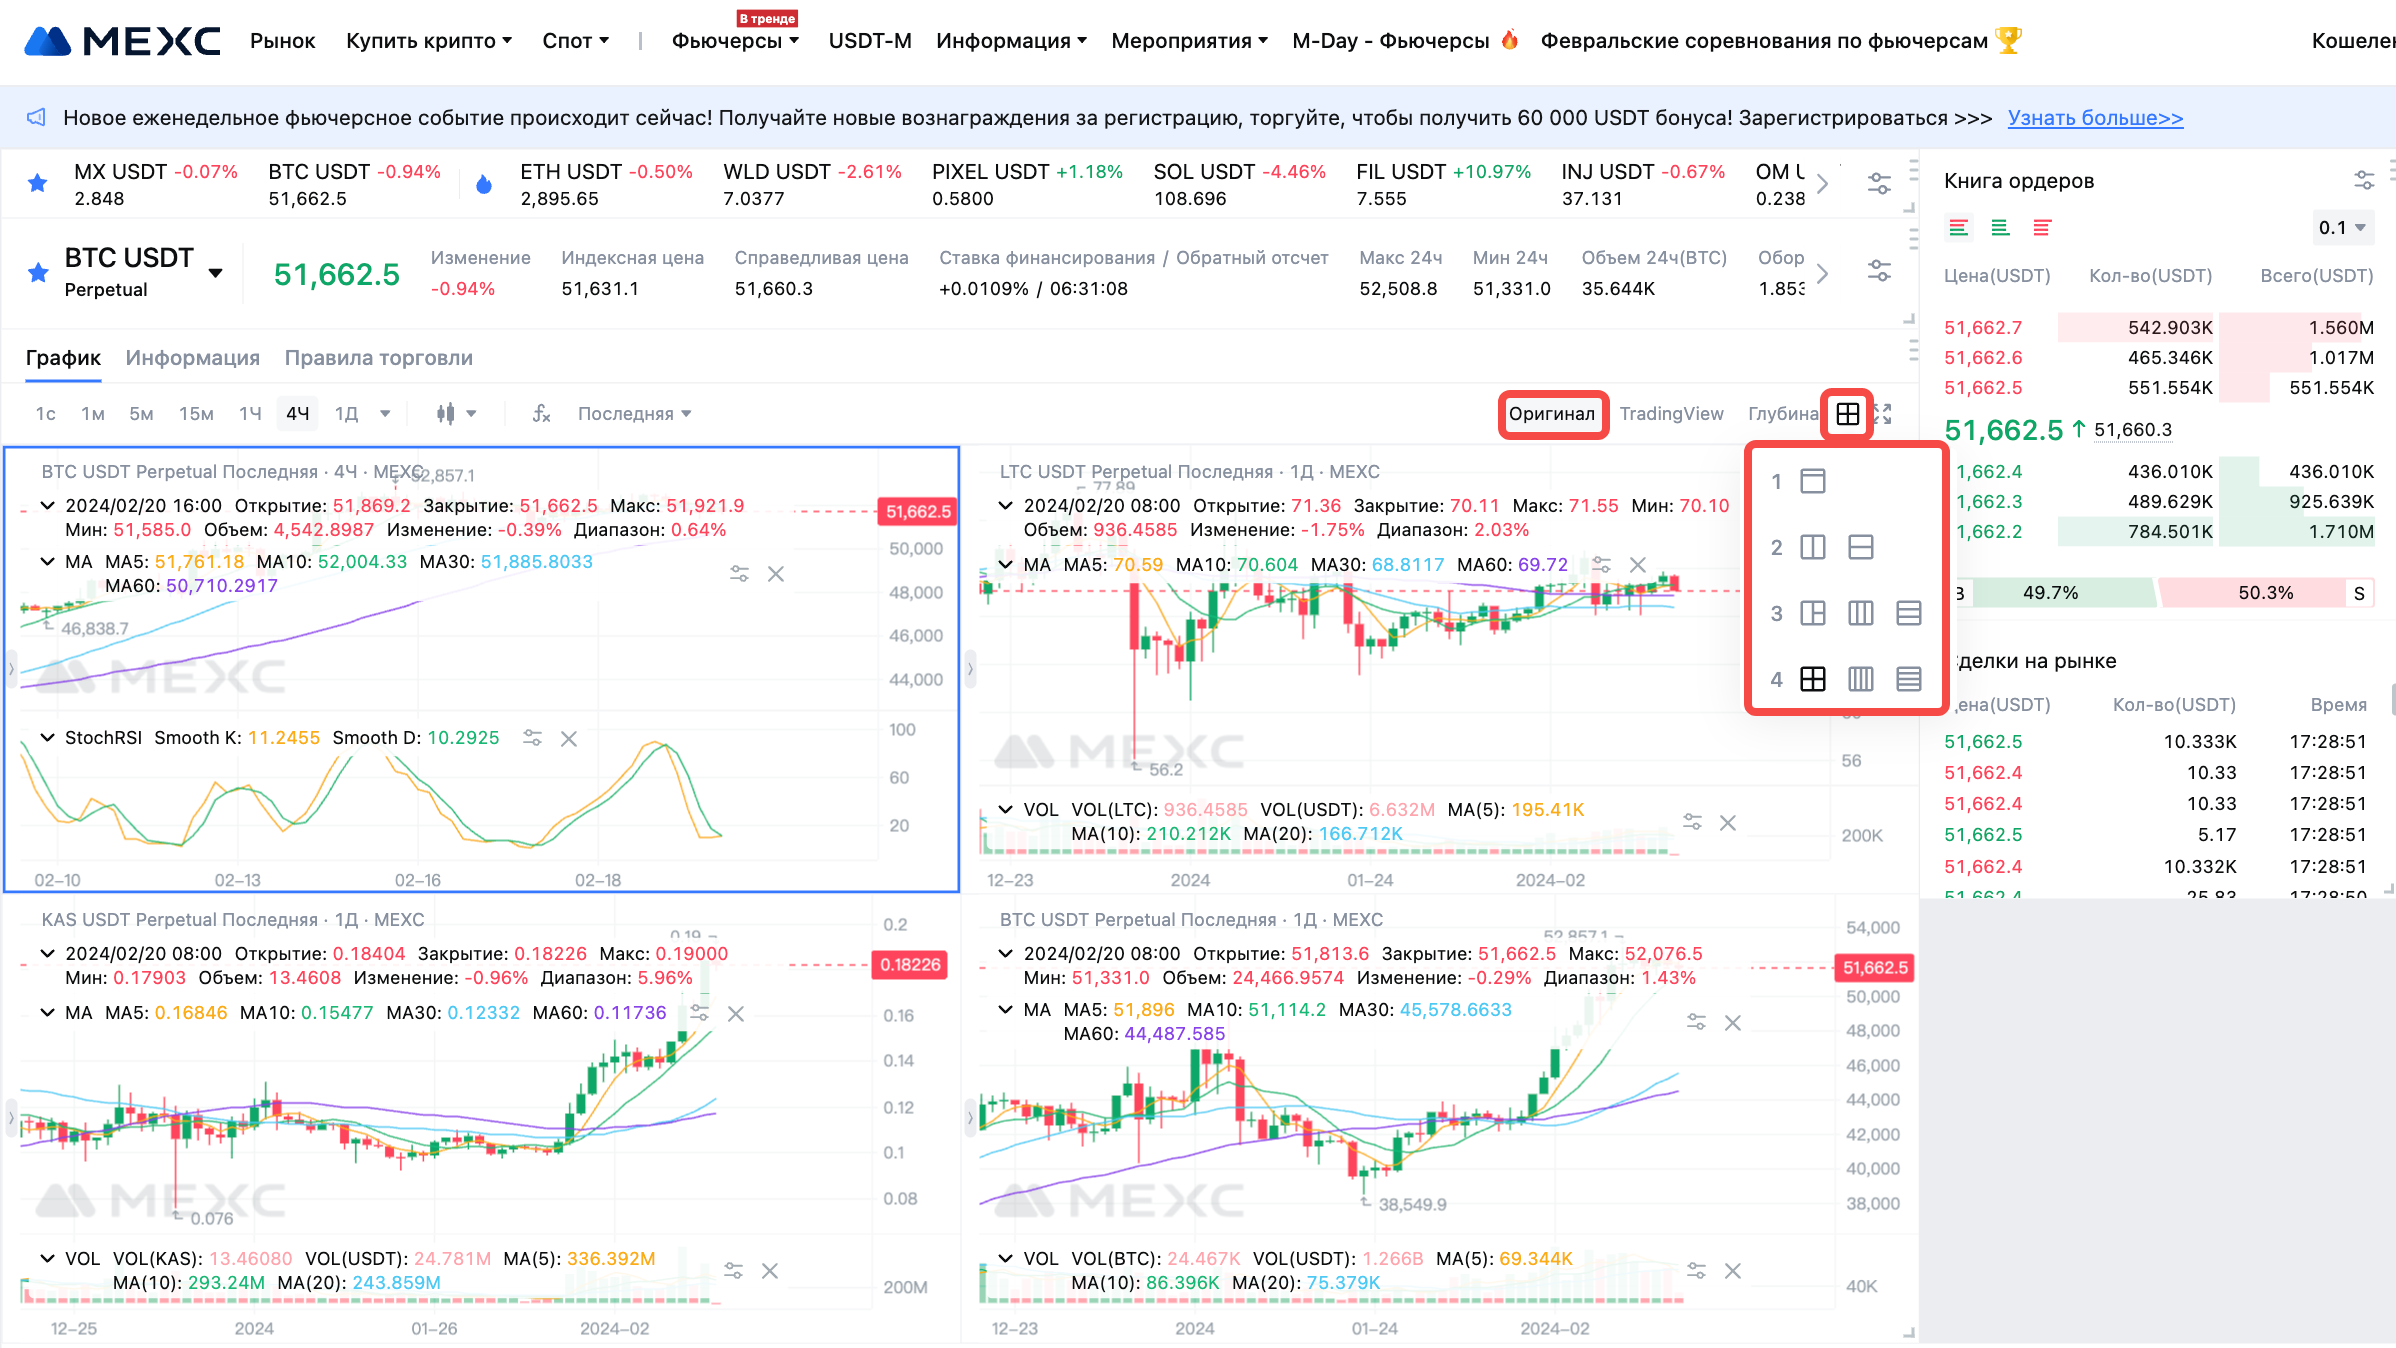Viewport: 2396px width, 1348px height.
Task: Select the 15м timeframe
Action: click(x=196, y=414)
